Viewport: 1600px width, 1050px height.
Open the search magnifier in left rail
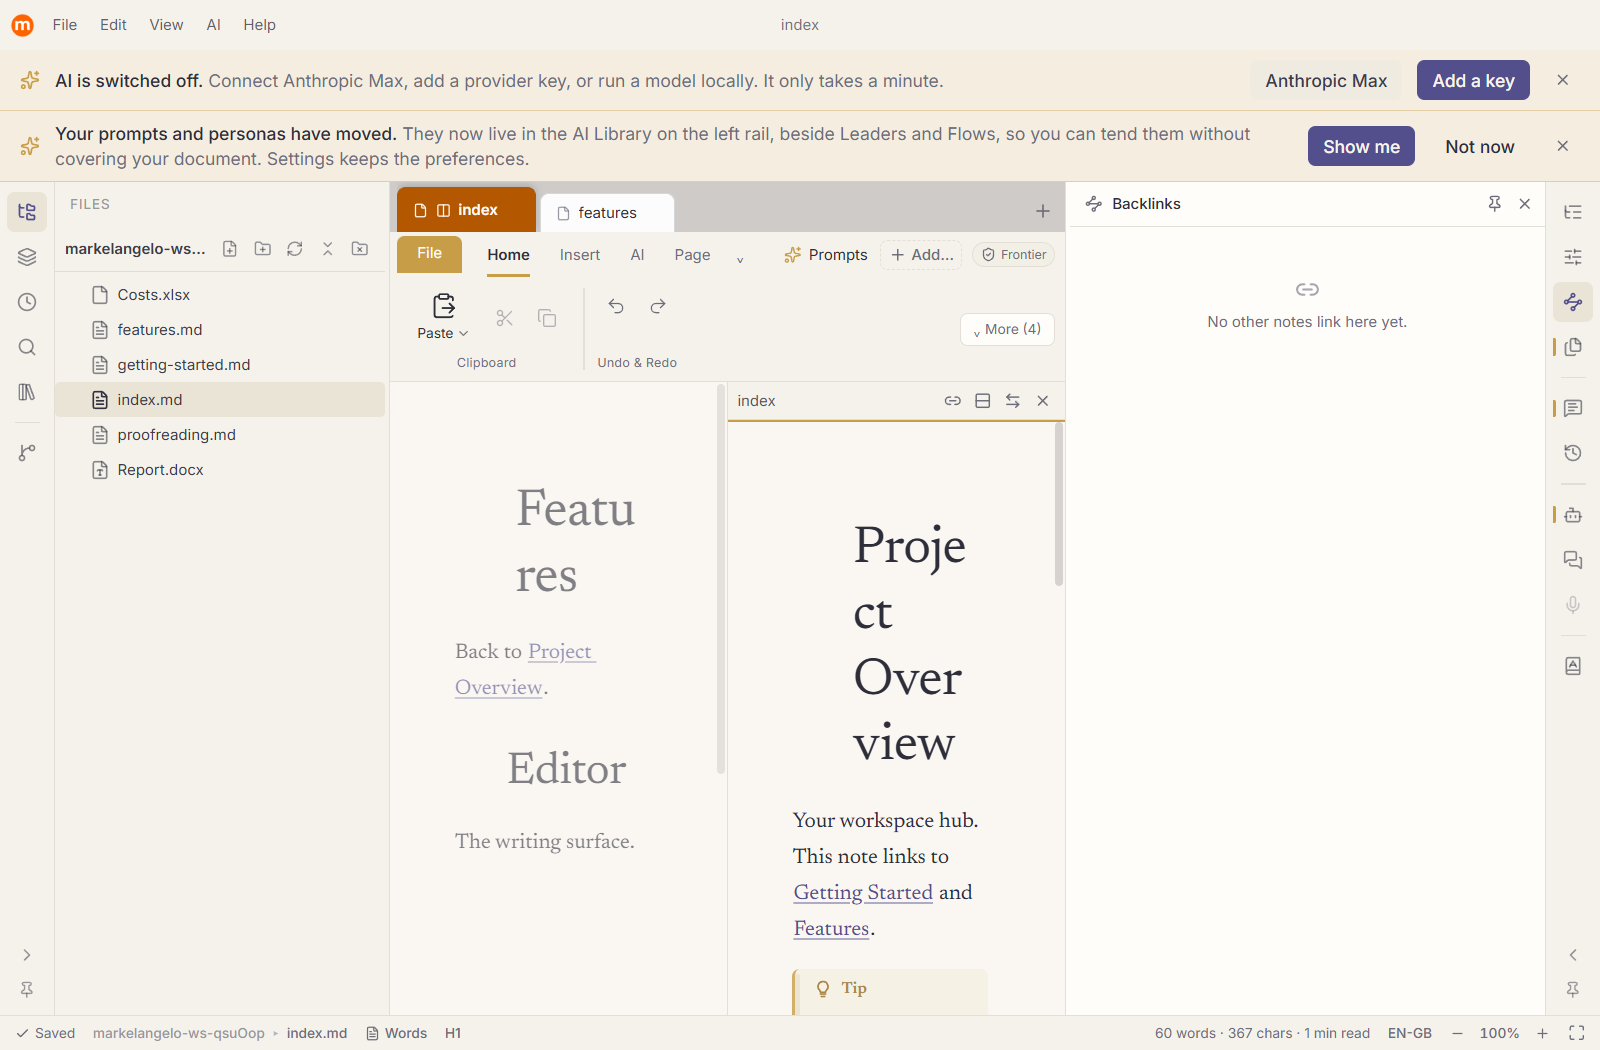point(27,347)
